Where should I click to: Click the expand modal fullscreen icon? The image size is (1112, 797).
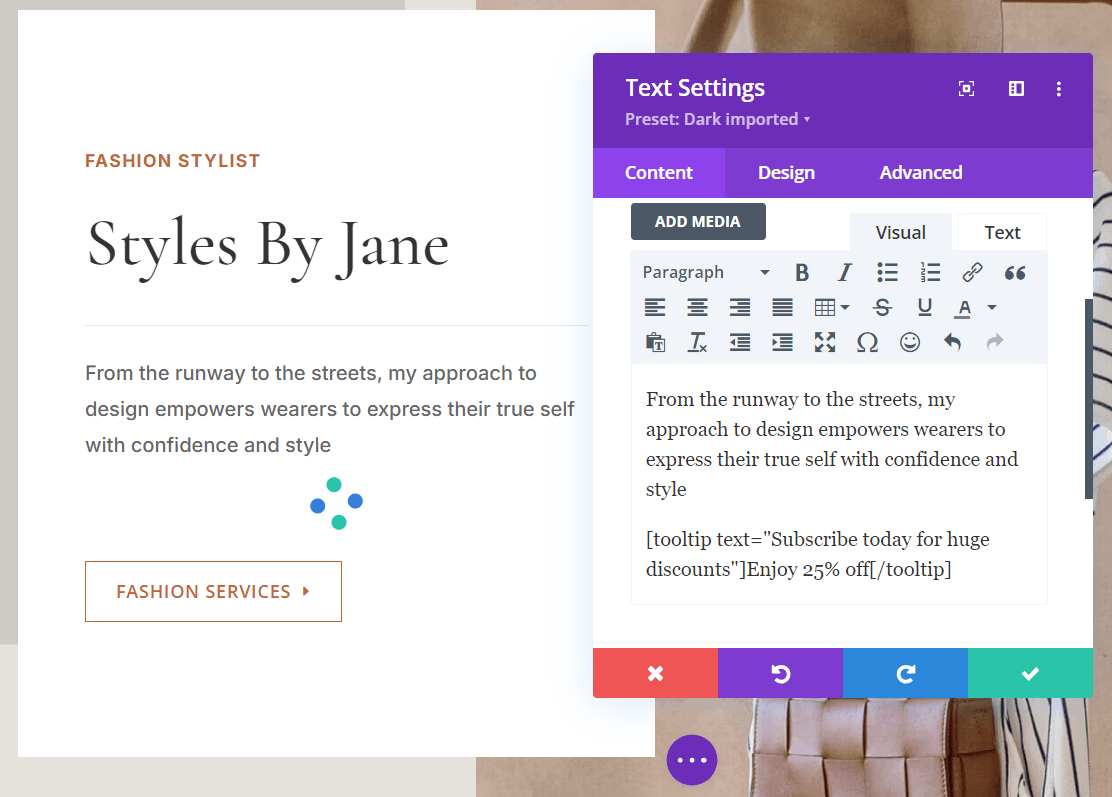966,89
